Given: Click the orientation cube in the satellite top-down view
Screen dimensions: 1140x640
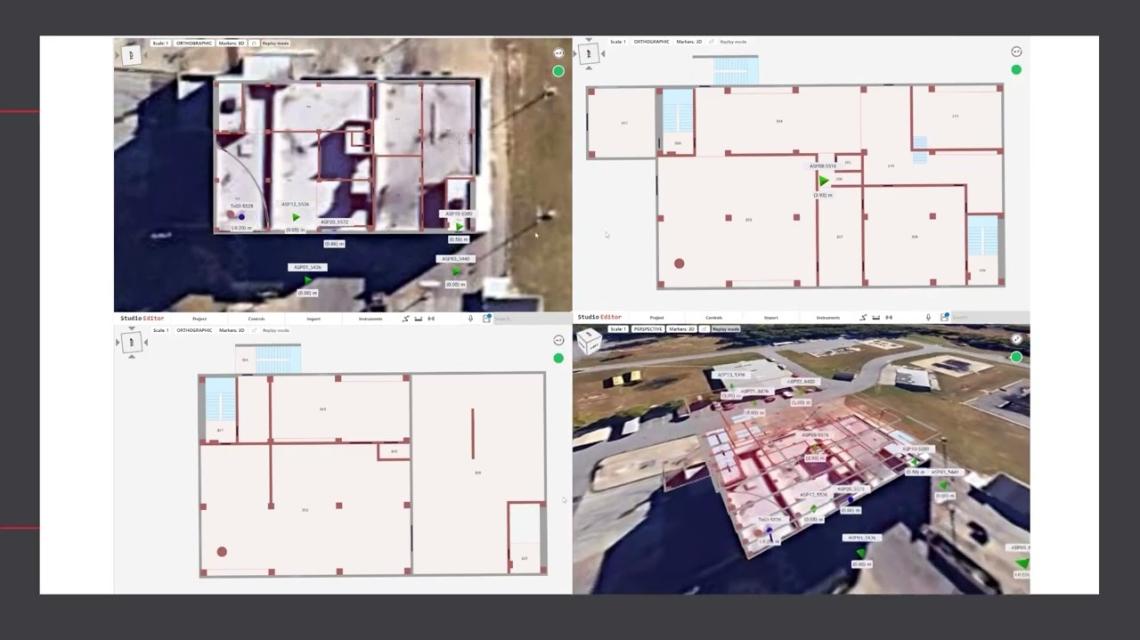Looking at the screenshot, I should click(x=132, y=54).
